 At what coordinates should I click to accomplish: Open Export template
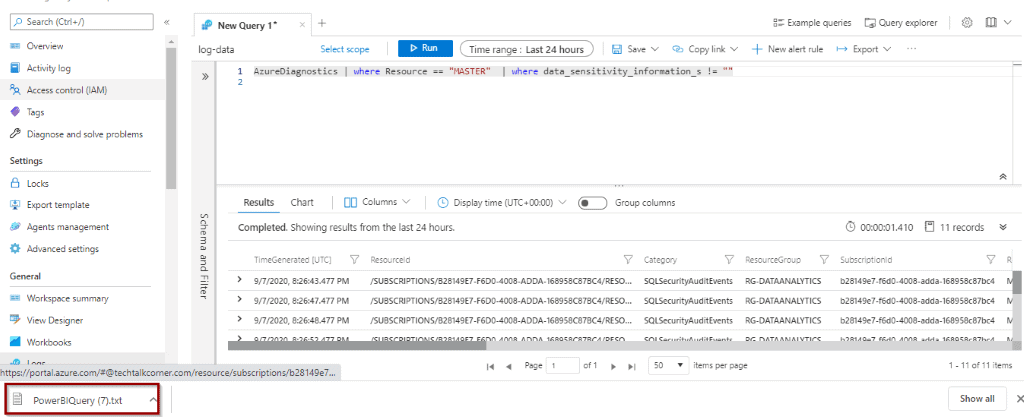57,205
